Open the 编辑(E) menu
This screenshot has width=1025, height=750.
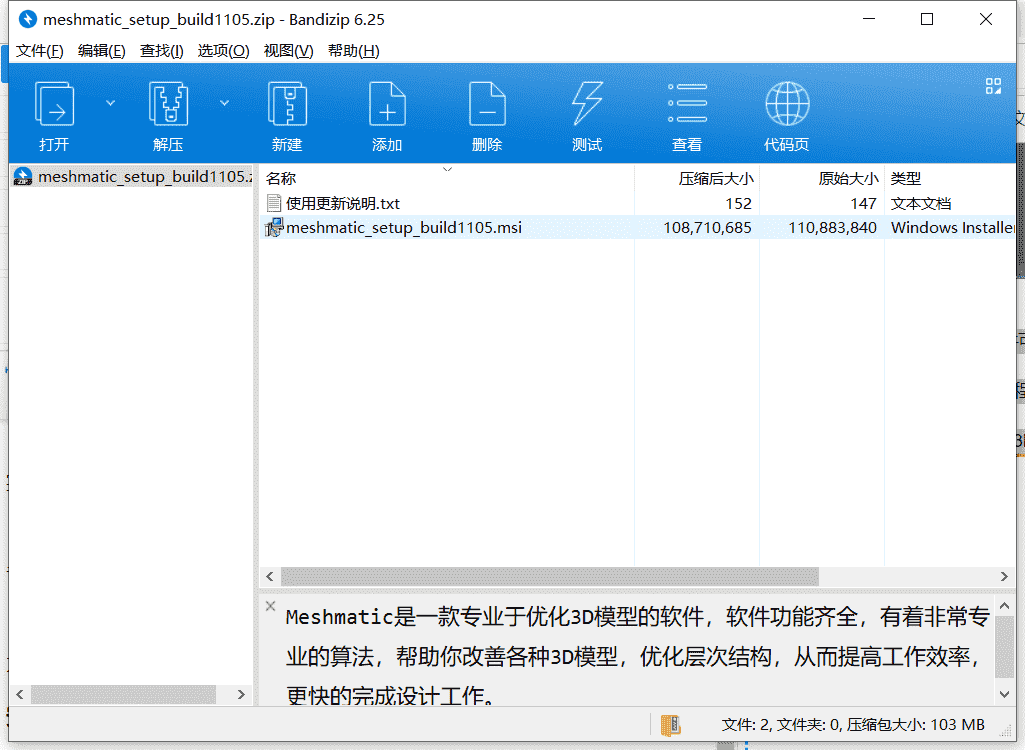coord(101,50)
